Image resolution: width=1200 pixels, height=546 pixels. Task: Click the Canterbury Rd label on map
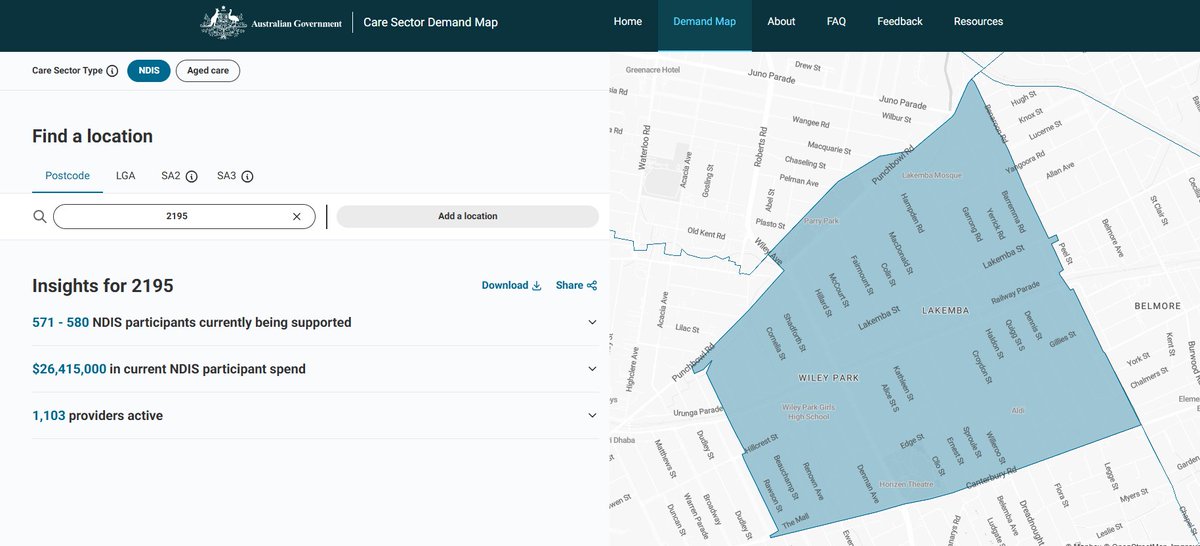pos(989,479)
